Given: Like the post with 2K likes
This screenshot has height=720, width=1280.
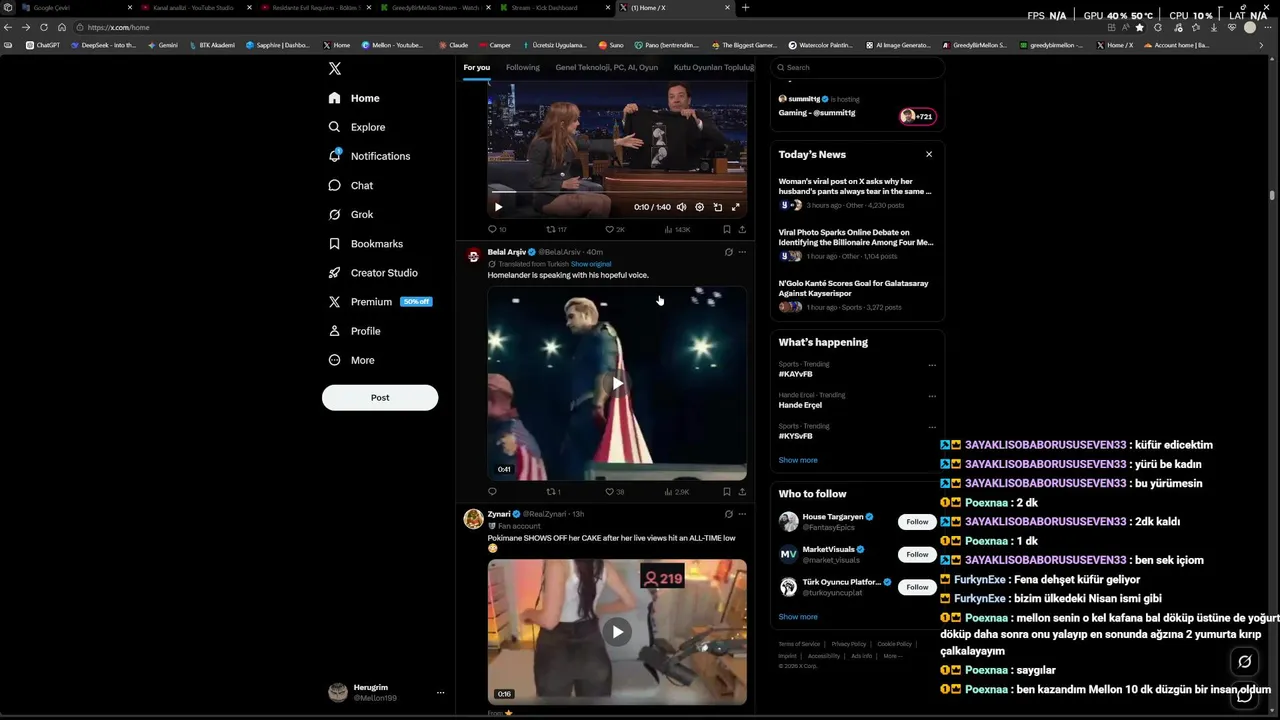Looking at the screenshot, I should click(x=615, y=229).
